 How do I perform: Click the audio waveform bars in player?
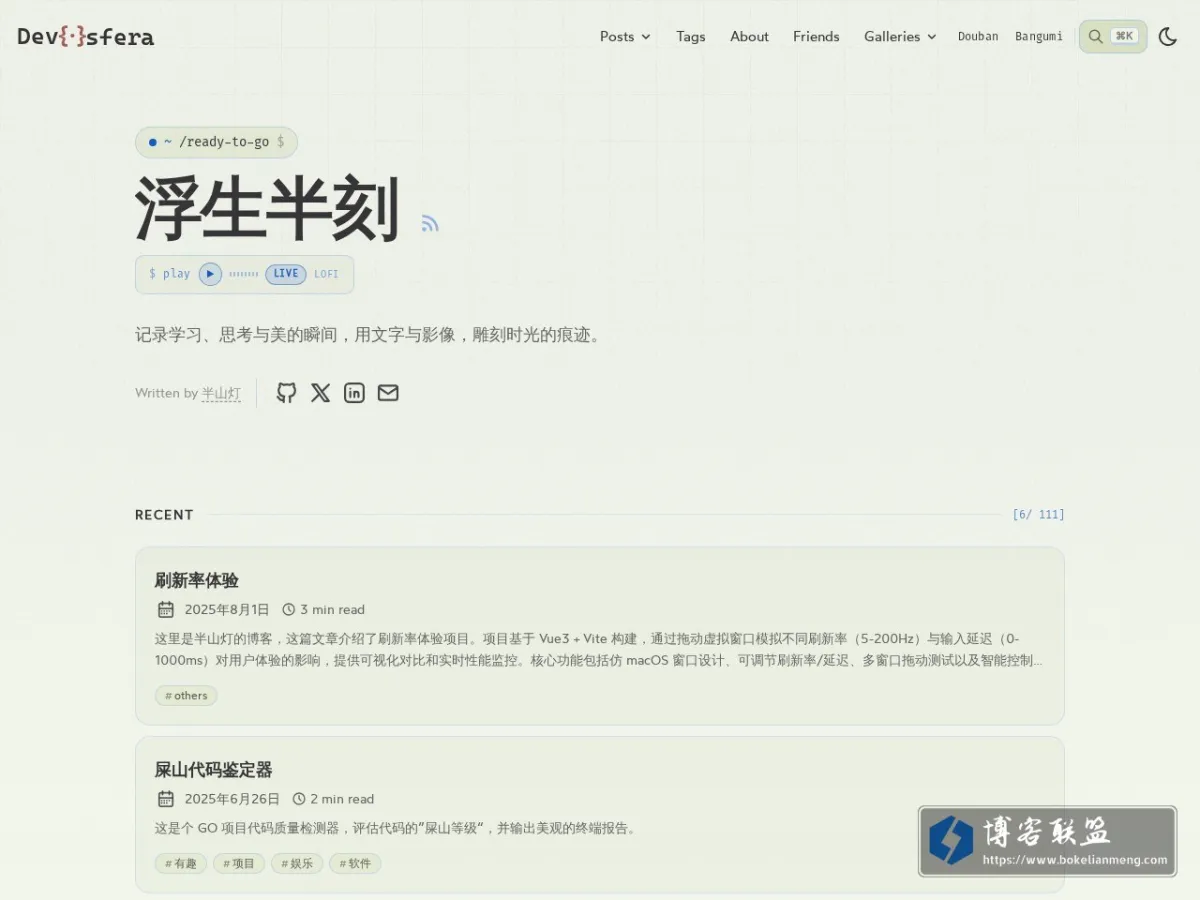click(243, 274)
